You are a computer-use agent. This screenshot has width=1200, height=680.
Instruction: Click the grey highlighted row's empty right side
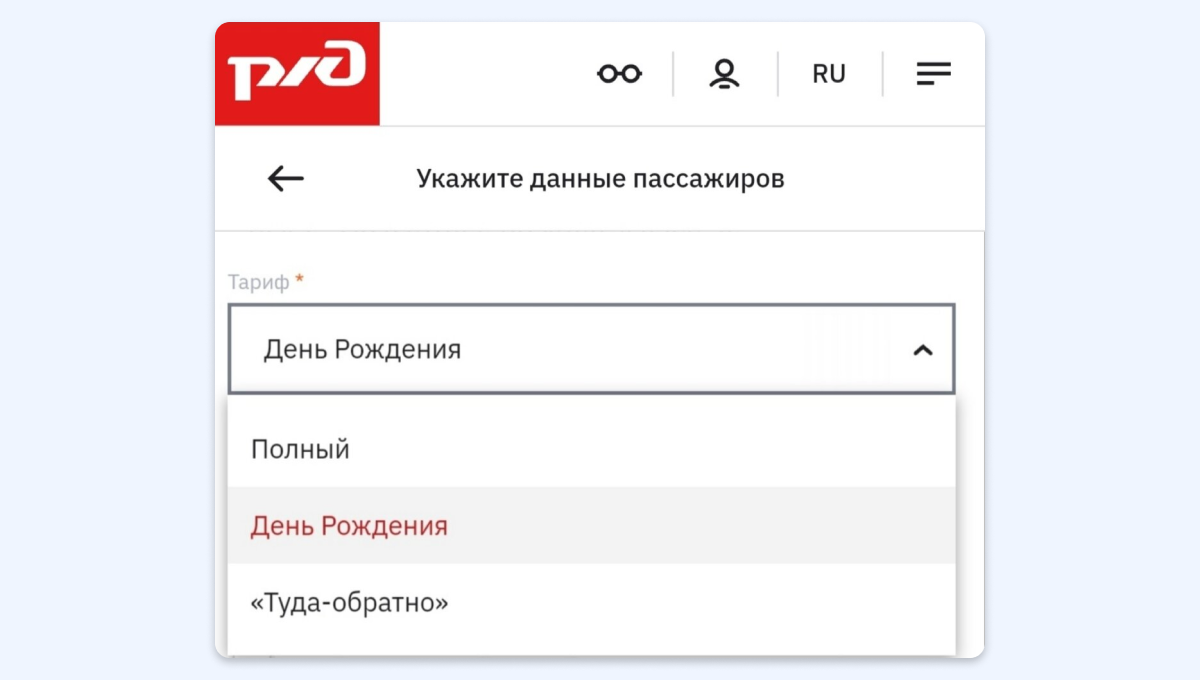[750, 526]
